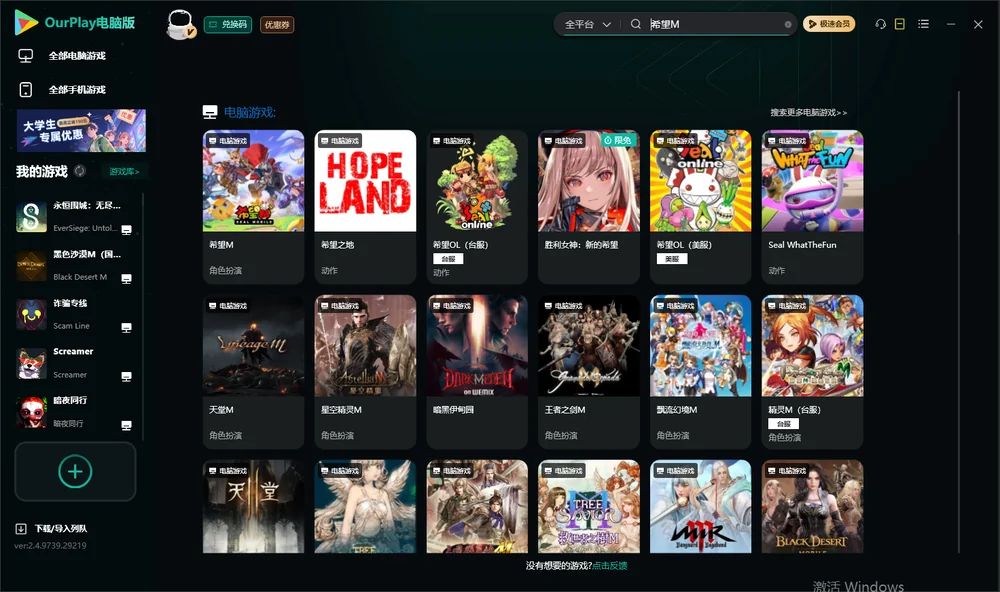Open the 暗黑伊甸园 Dark Eden card
Screen dimensions: 1000x592
point(477,372)
